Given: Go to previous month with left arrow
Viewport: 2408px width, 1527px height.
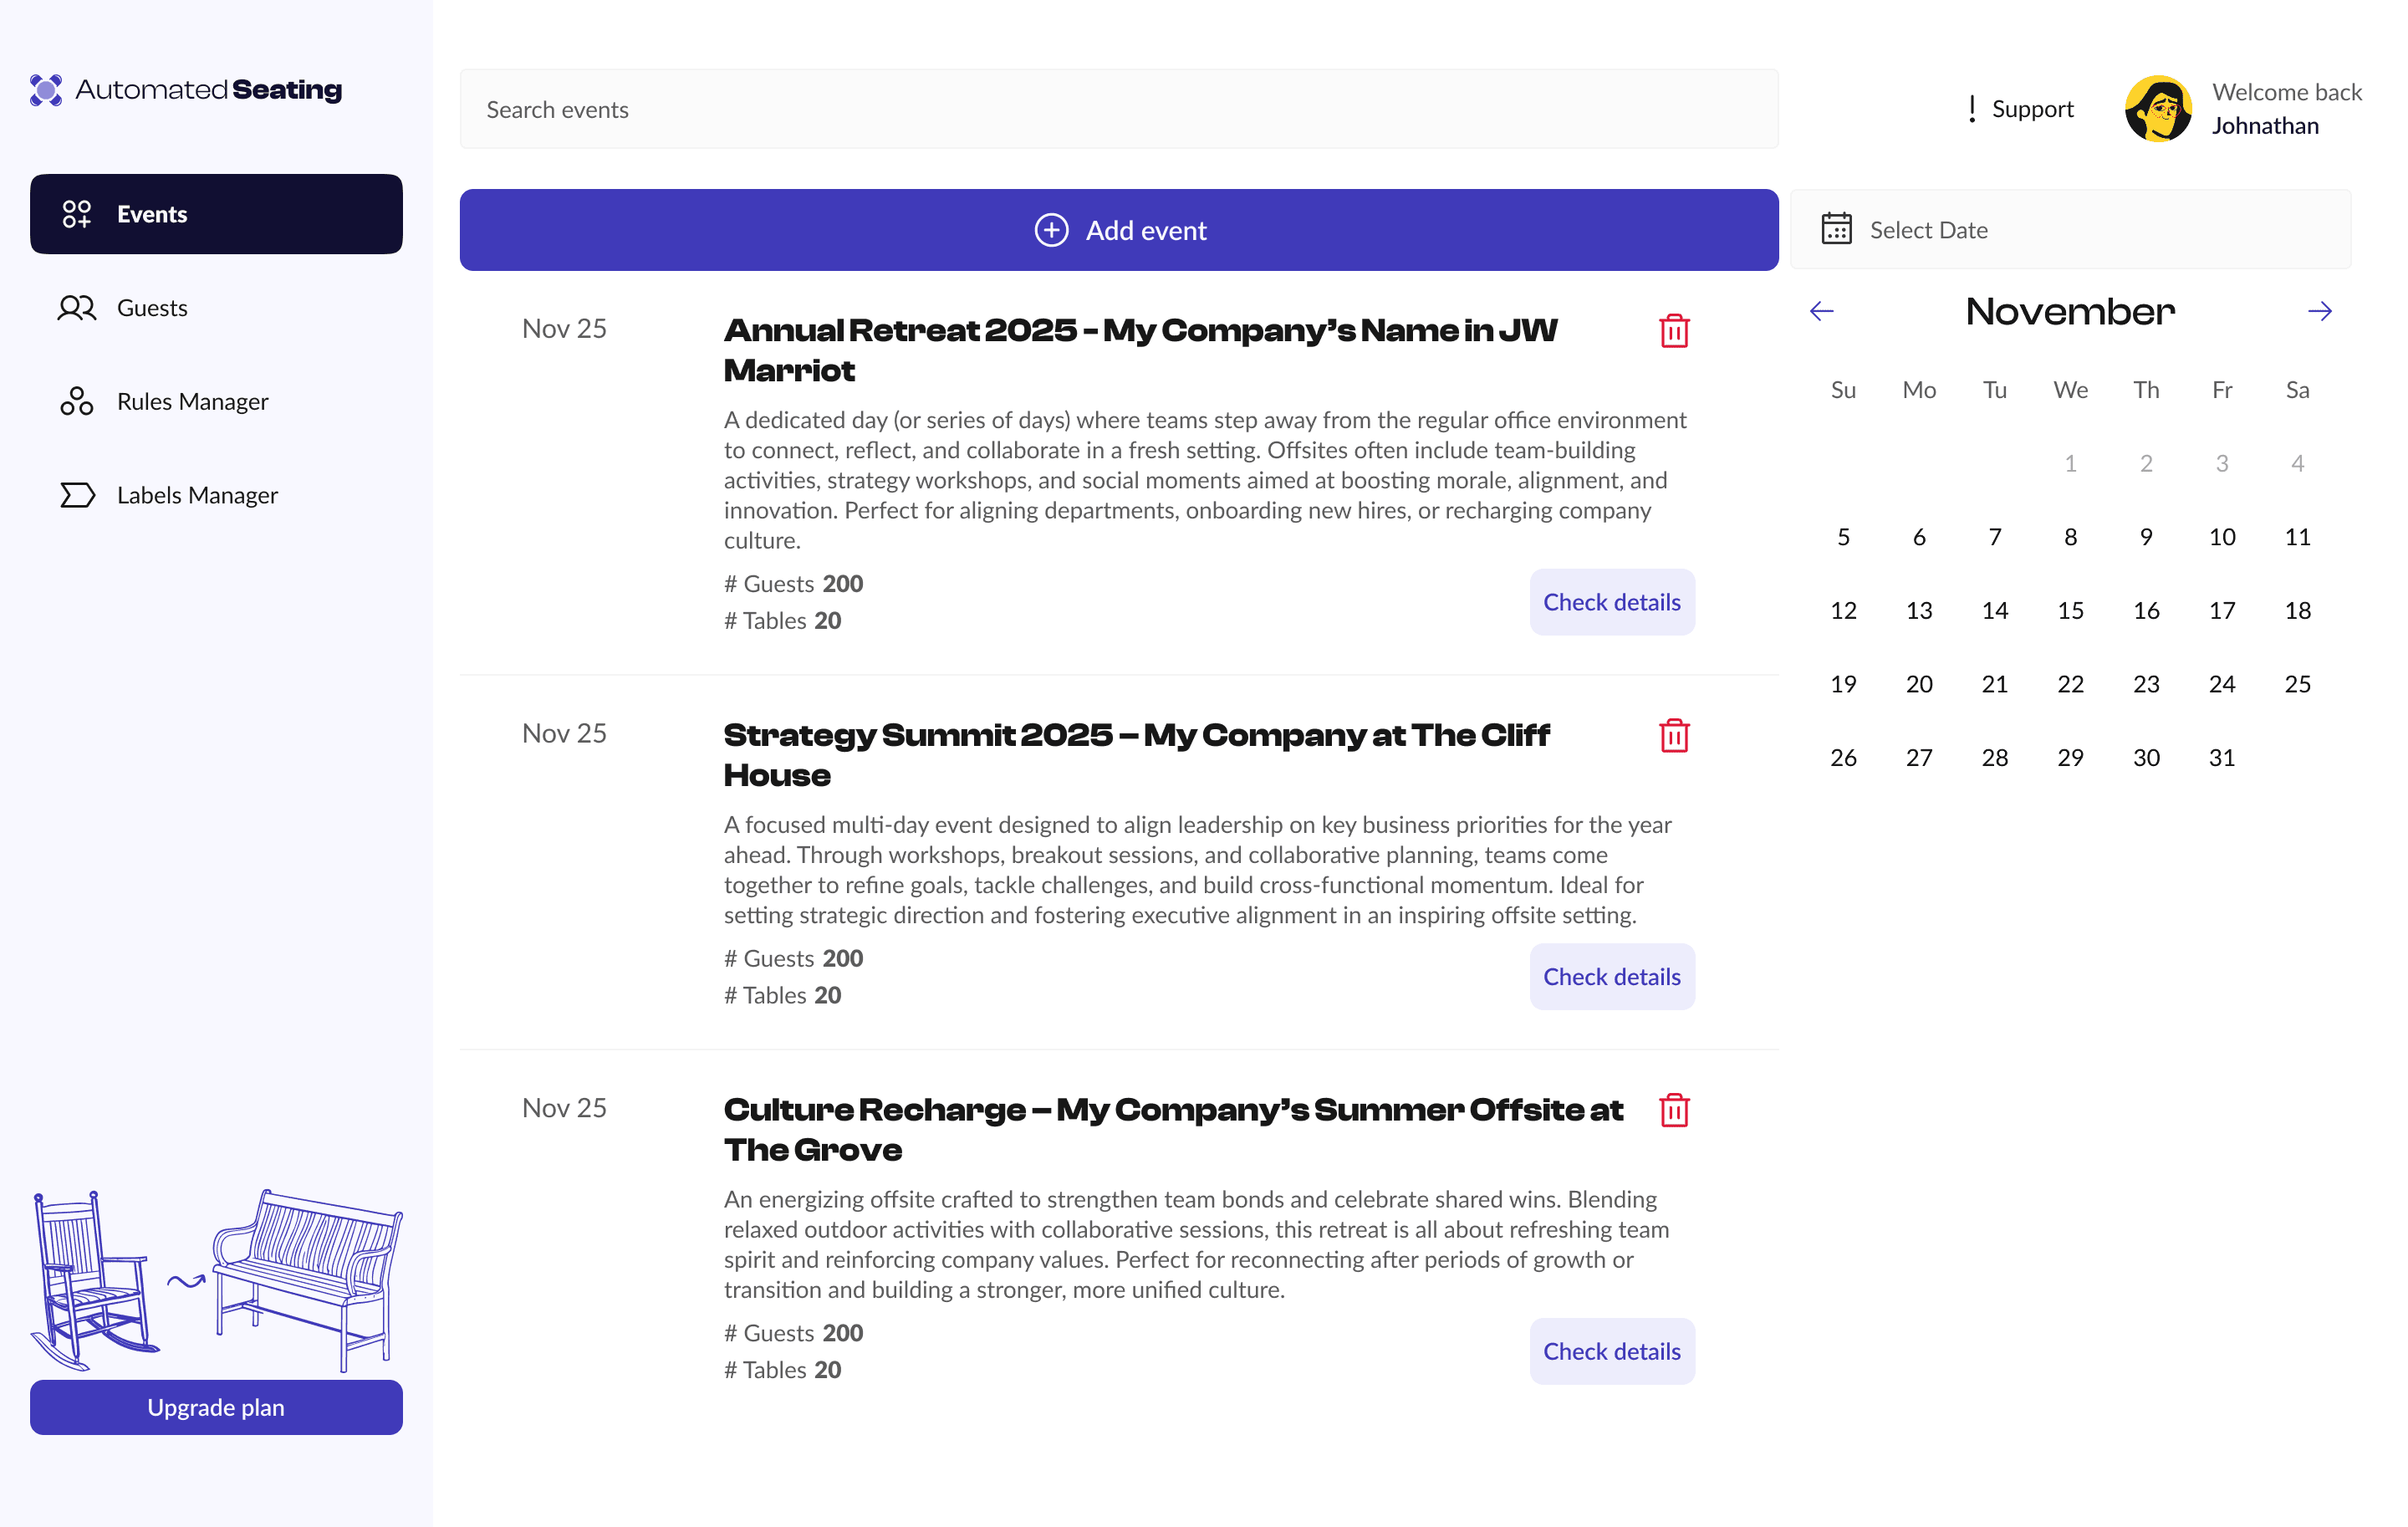Looking at the screenshot, I should (x=1821, y=312).
